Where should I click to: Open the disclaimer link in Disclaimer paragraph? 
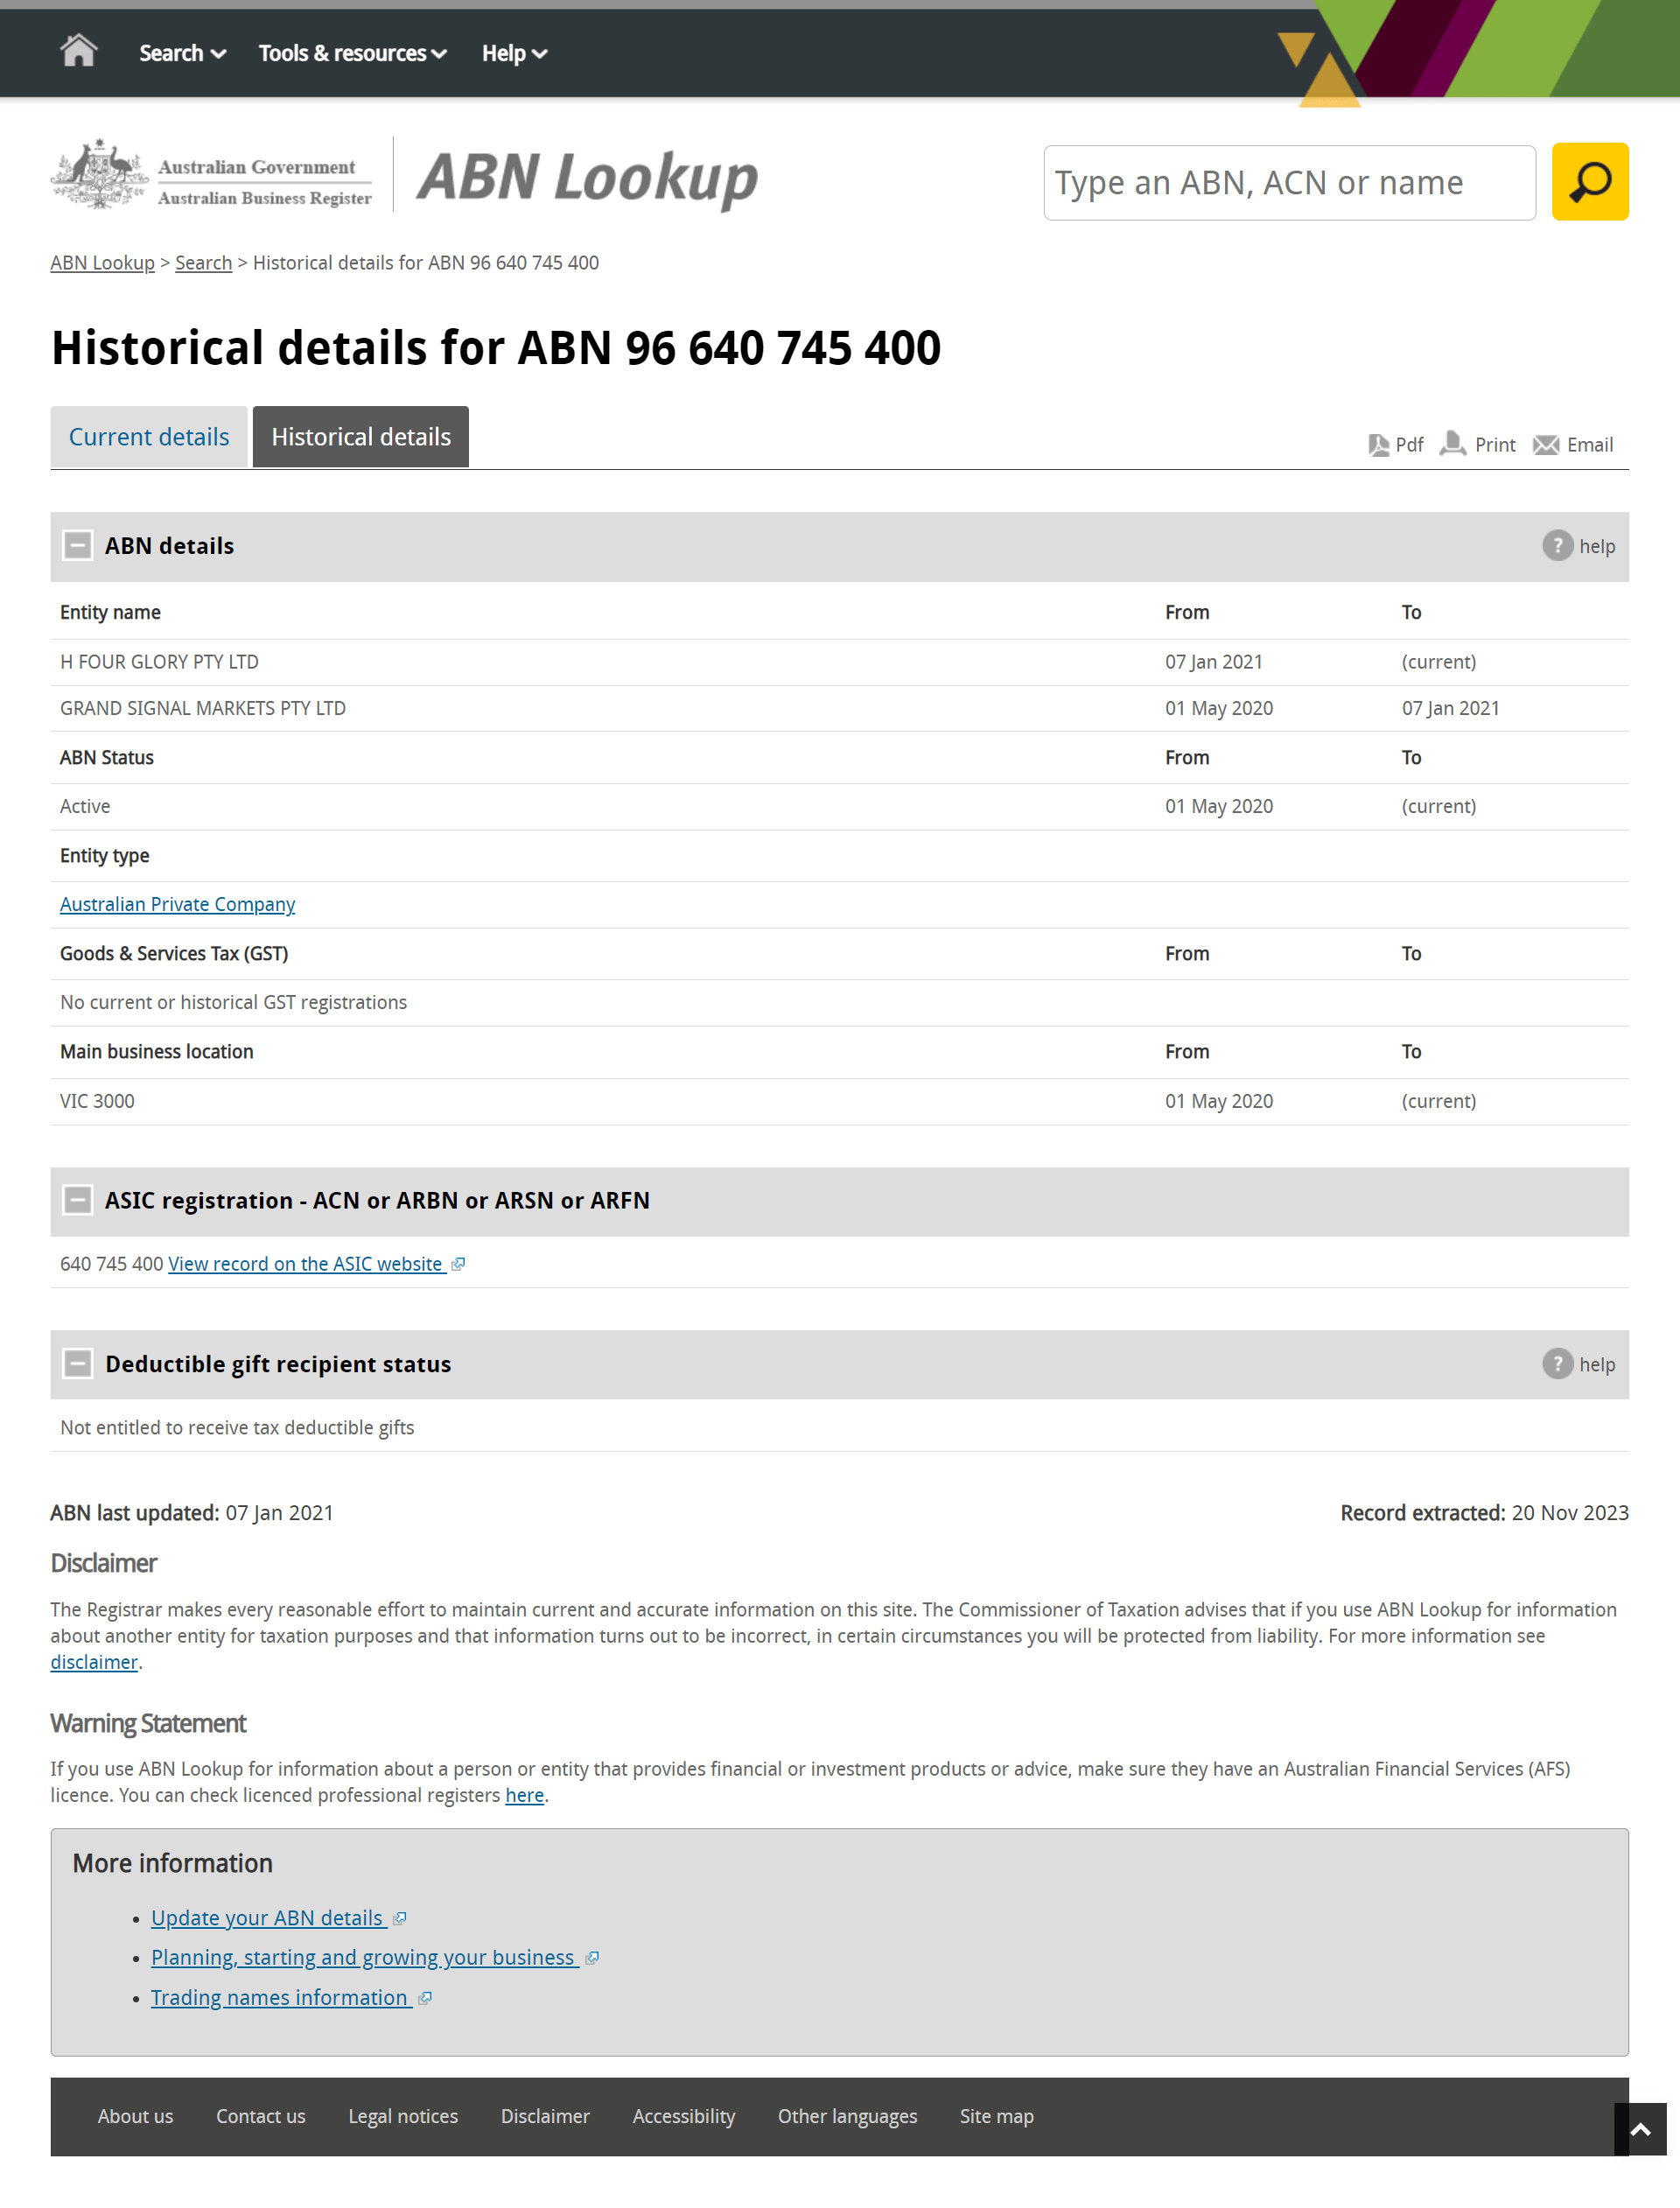pyautogui.click(x=94, y=1662)
